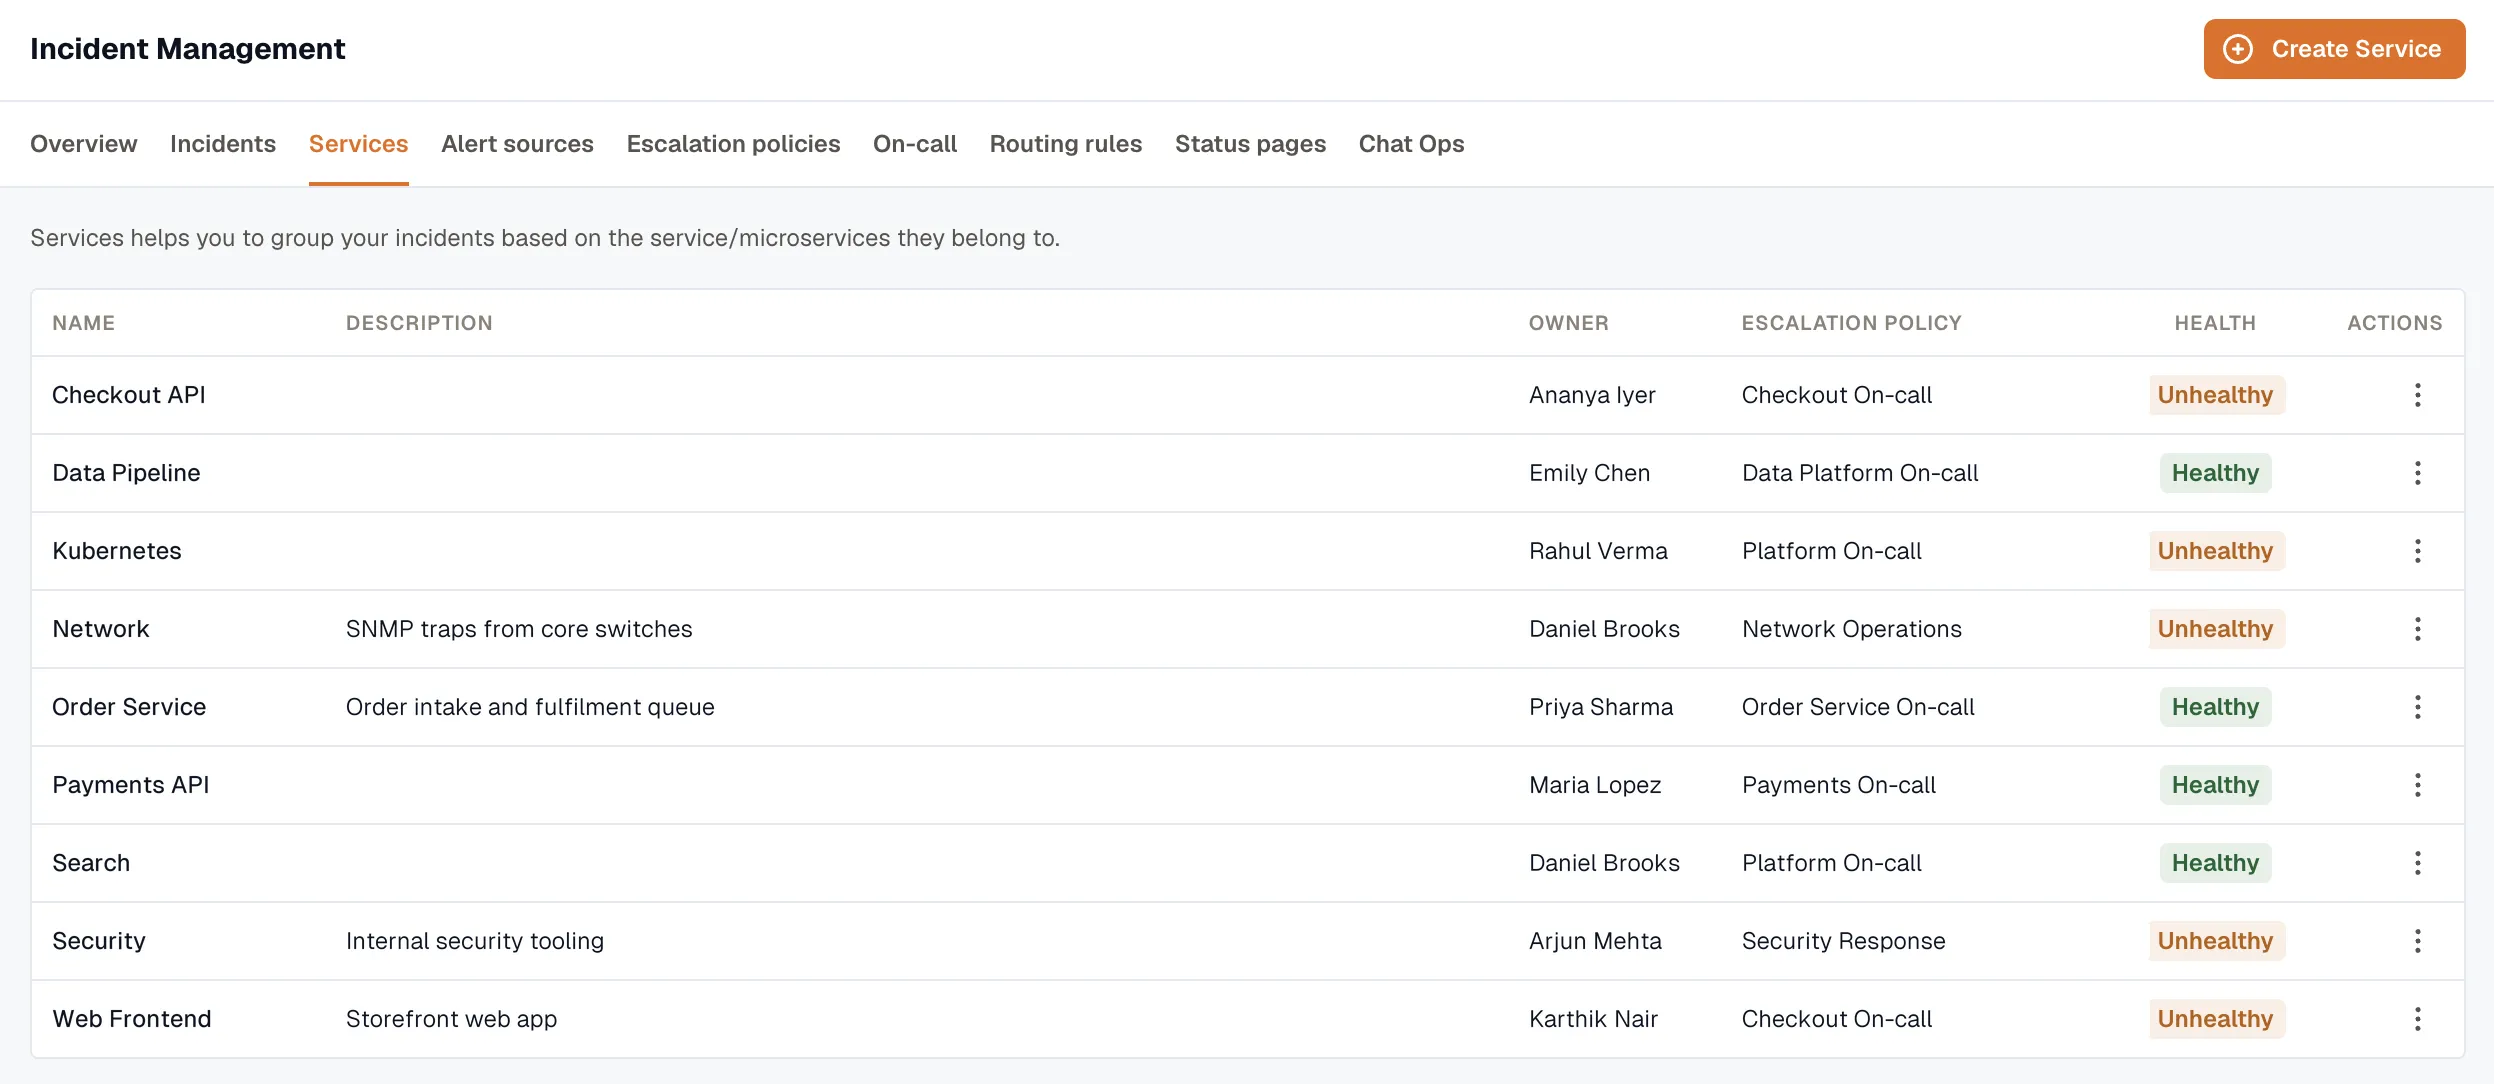Open the Status pages tab
The width and height of the screenshot is (2494, 1084).
click(x=1250, y=144)
